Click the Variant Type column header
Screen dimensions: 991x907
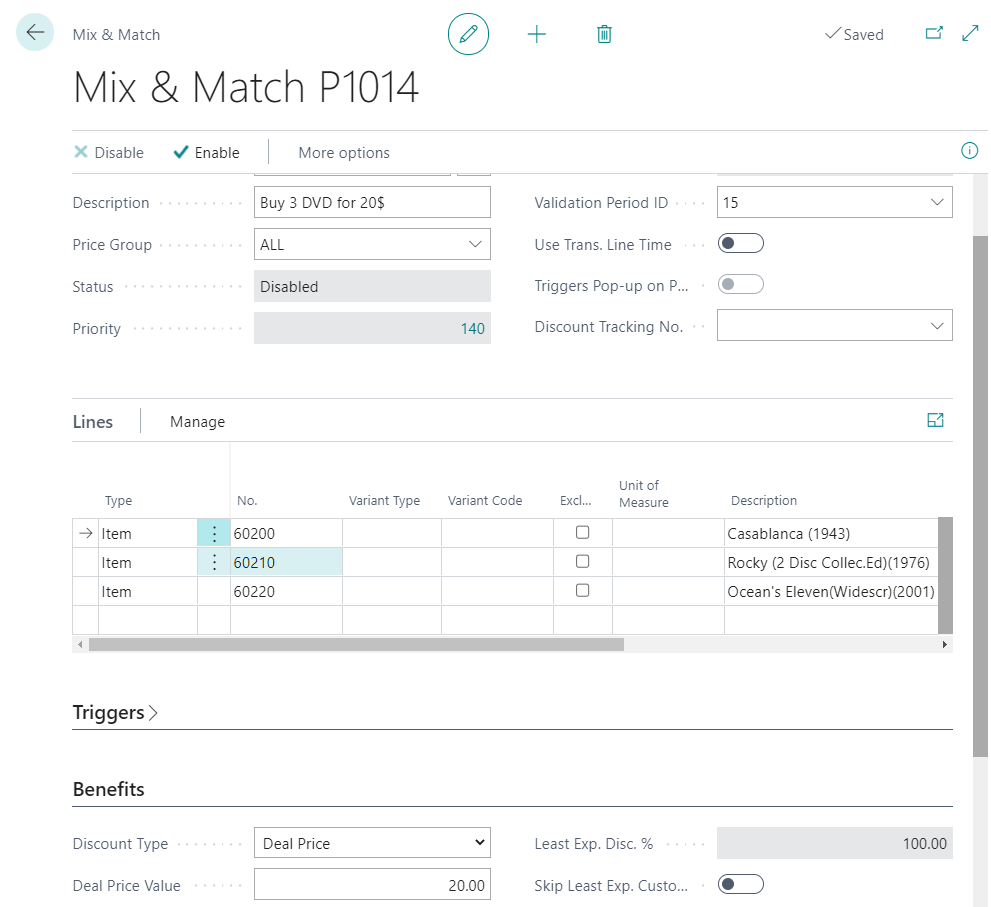[x=384, y=501]
